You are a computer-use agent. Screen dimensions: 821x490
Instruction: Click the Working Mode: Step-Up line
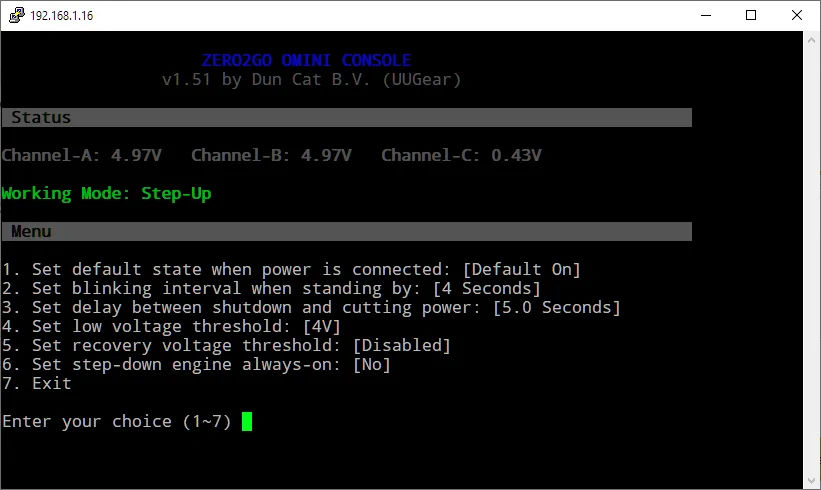106,194
